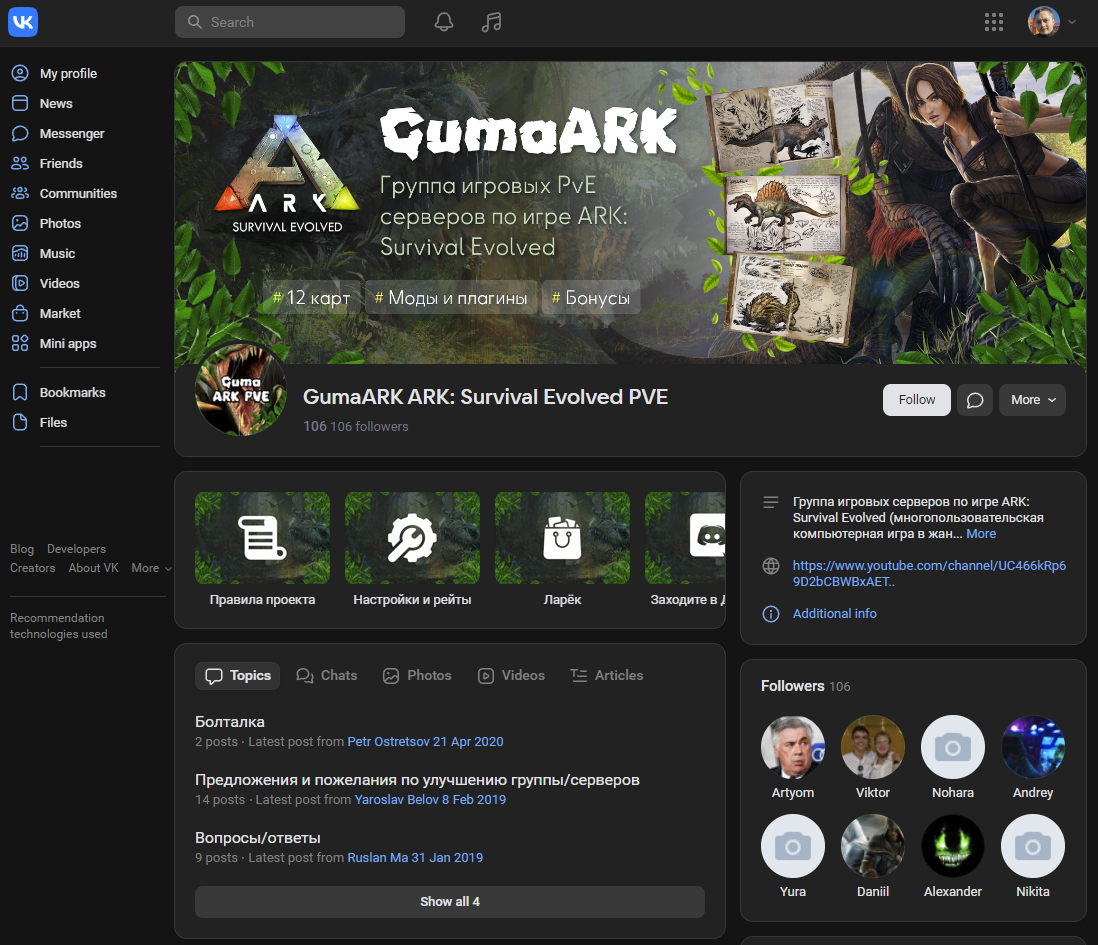The image size is (1098, 945).
Task: Expand description with More link
Action: pos(981,533)
